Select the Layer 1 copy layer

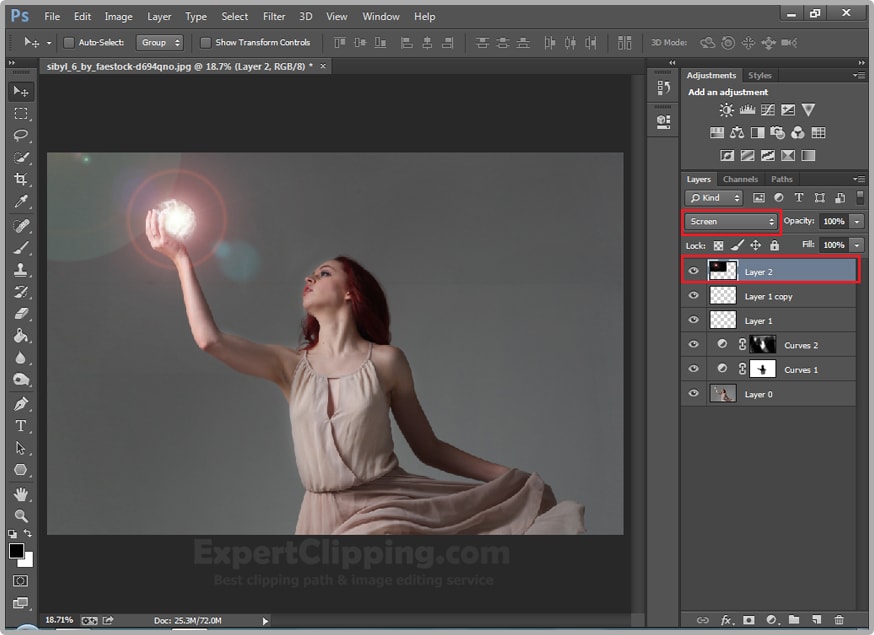(768, 297)
